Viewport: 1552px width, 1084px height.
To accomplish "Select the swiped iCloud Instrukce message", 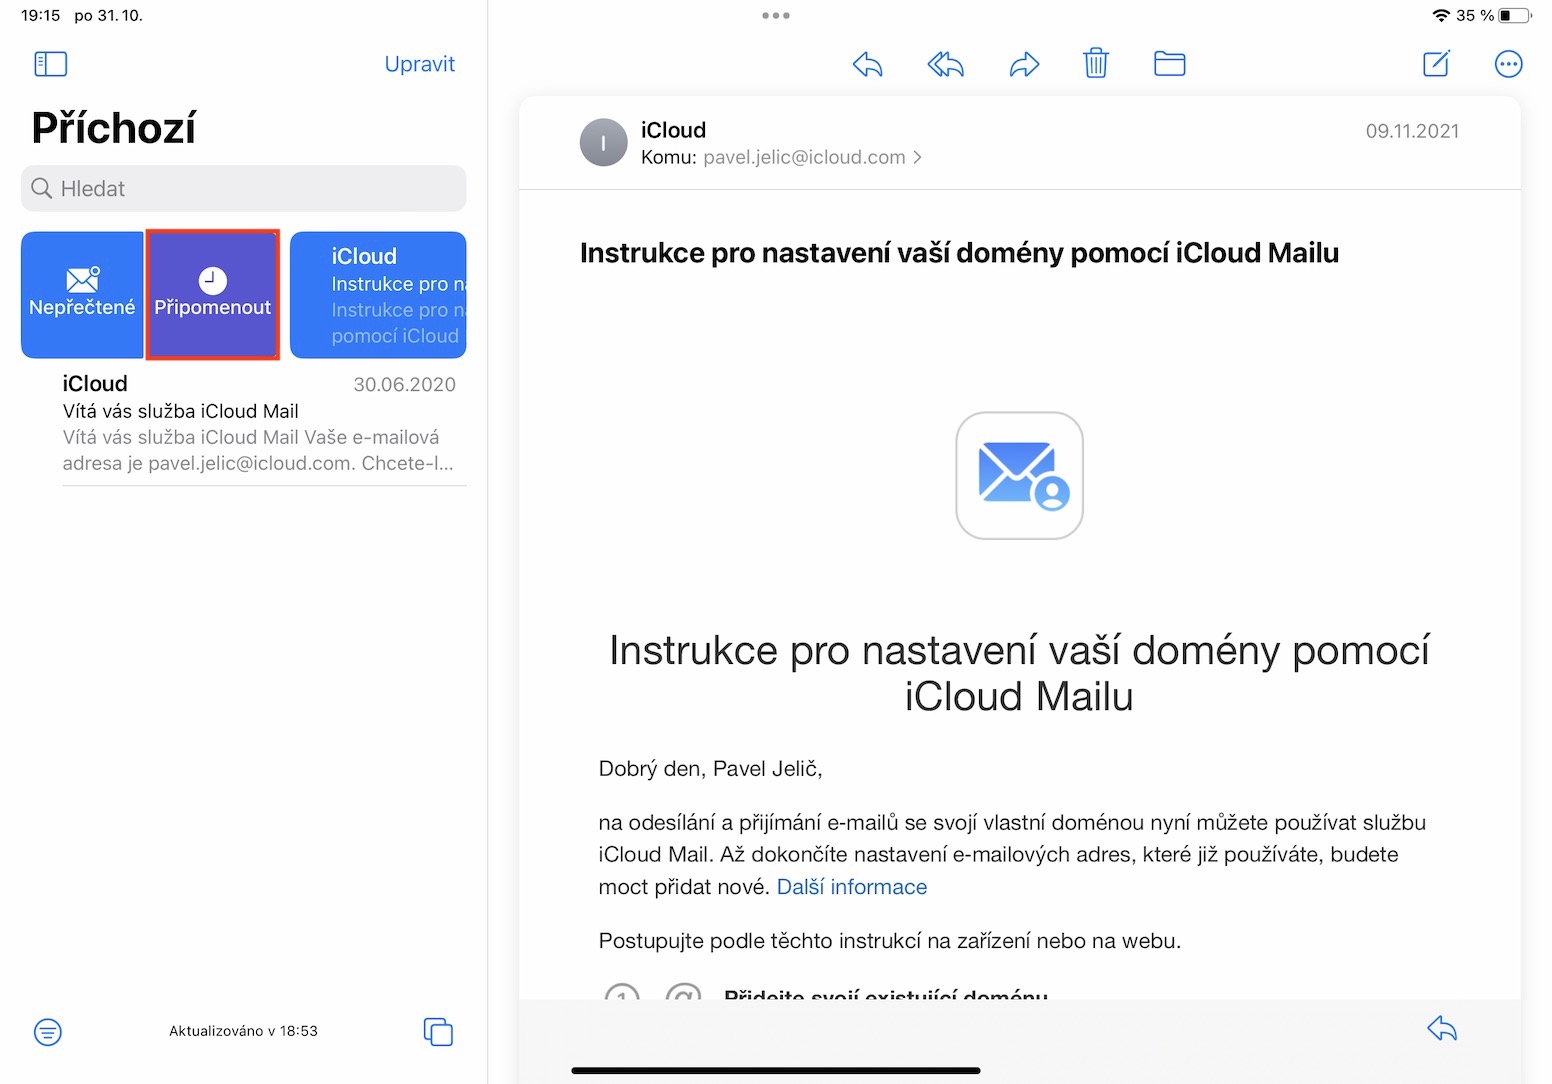I will point(378,295).
